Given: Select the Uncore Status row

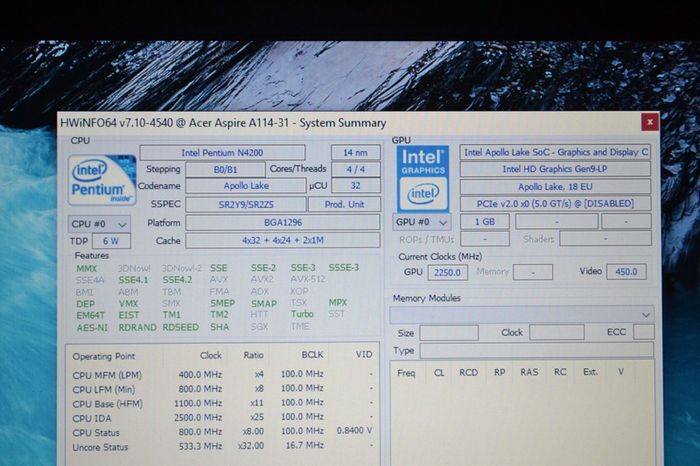Looking at the screenshot, I should click(x=222, y=446).
